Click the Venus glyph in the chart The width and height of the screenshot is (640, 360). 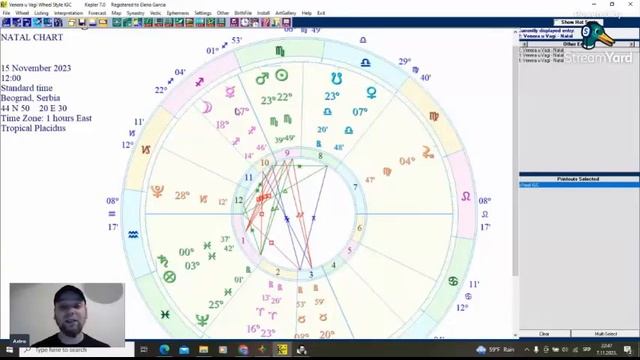tap(371, 93)
